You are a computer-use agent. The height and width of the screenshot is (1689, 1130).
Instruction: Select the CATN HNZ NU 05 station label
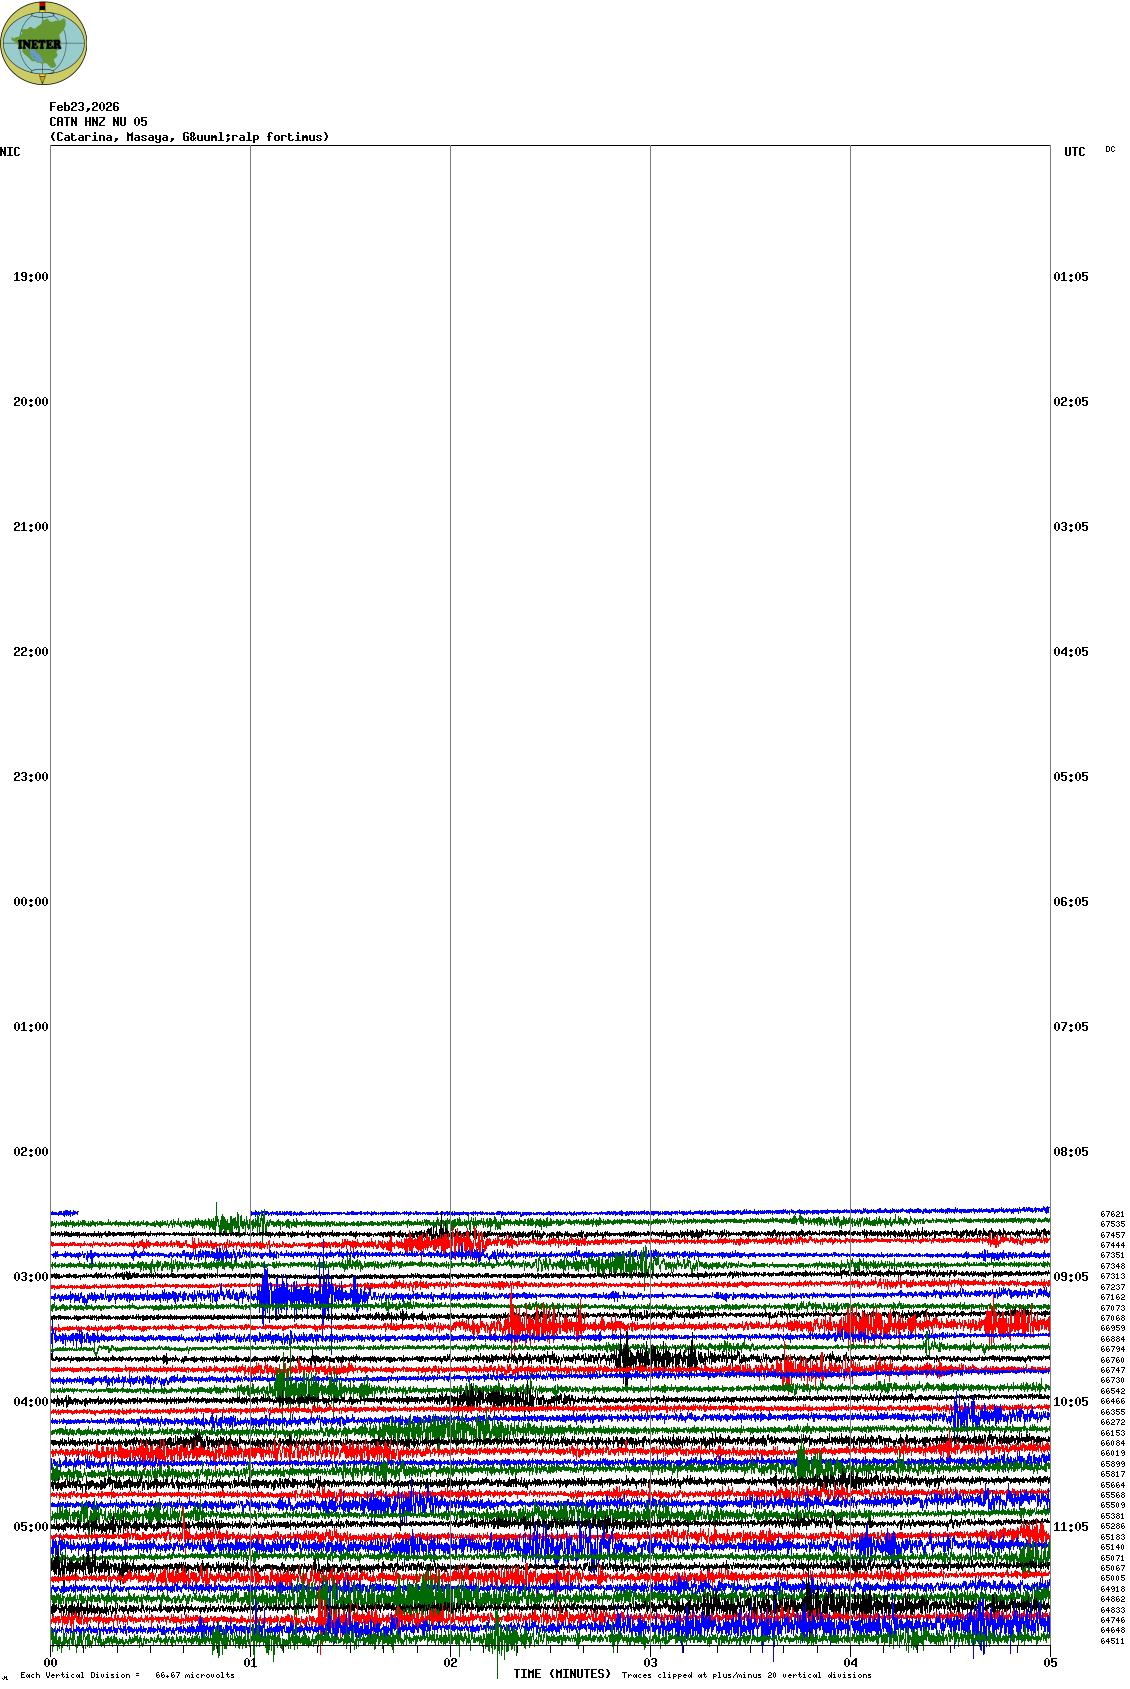pyautogui.click(x=98, y=122)
